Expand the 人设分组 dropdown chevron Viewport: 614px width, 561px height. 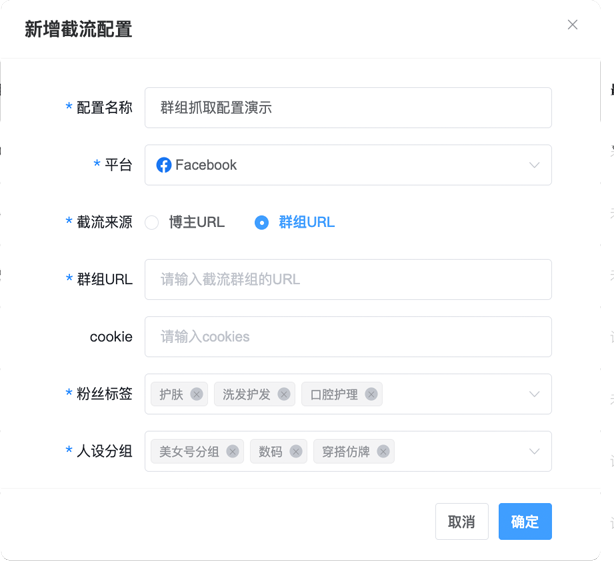tap(535, 451)
